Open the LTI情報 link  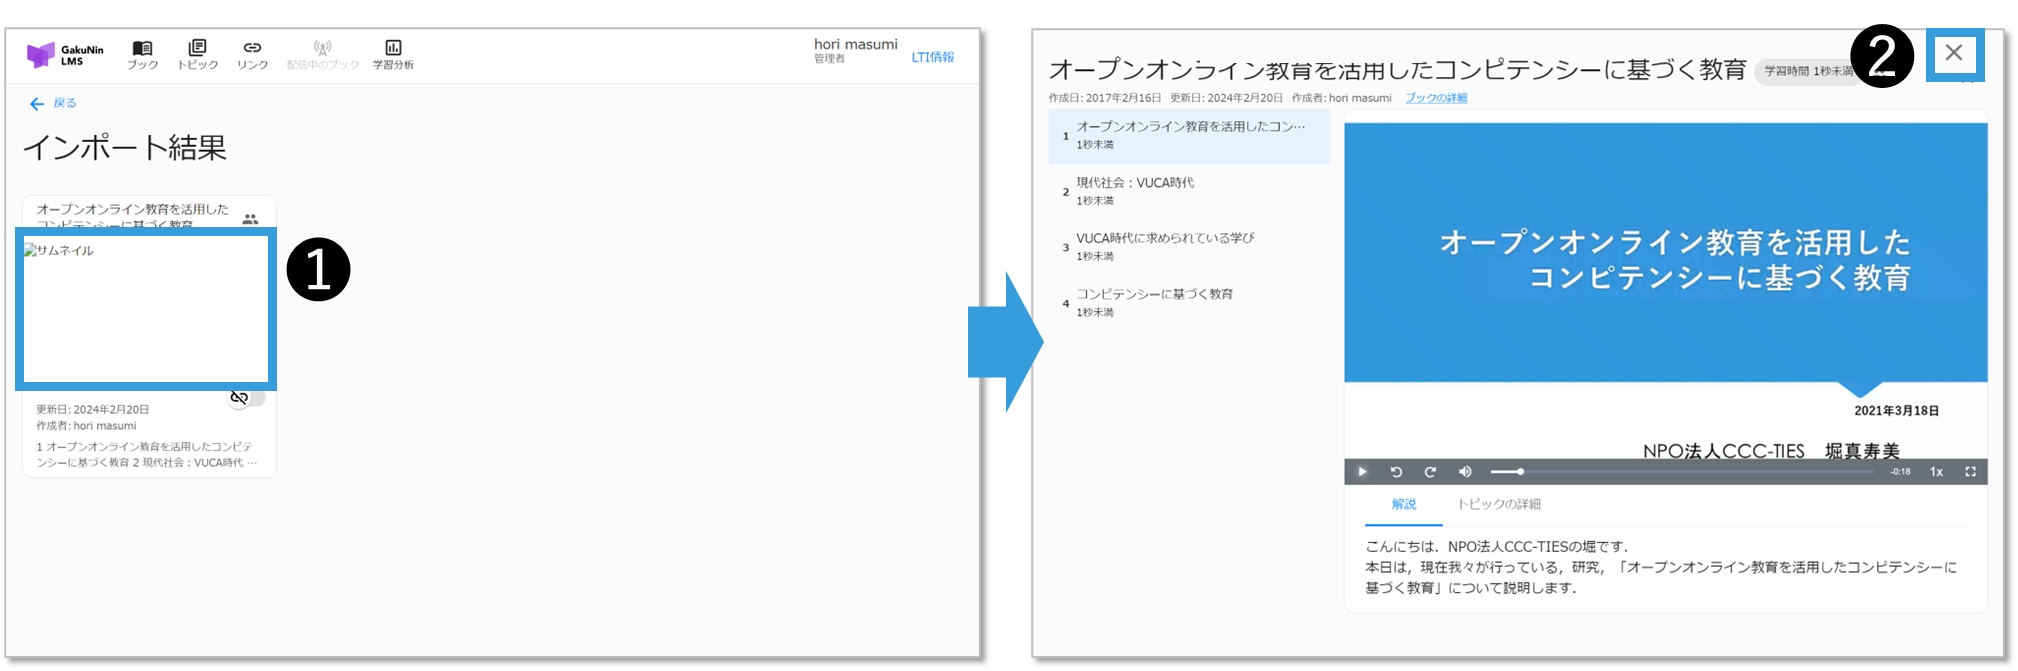pyautogui.click(x=932, y=57)
